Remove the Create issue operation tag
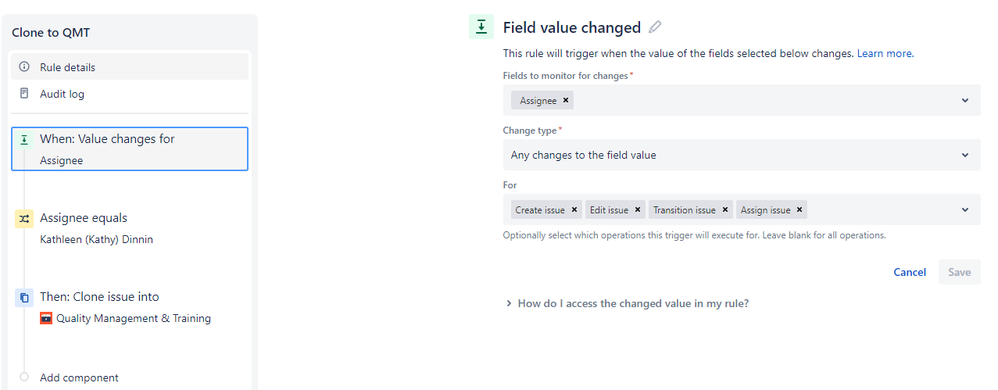 [574, 210]
